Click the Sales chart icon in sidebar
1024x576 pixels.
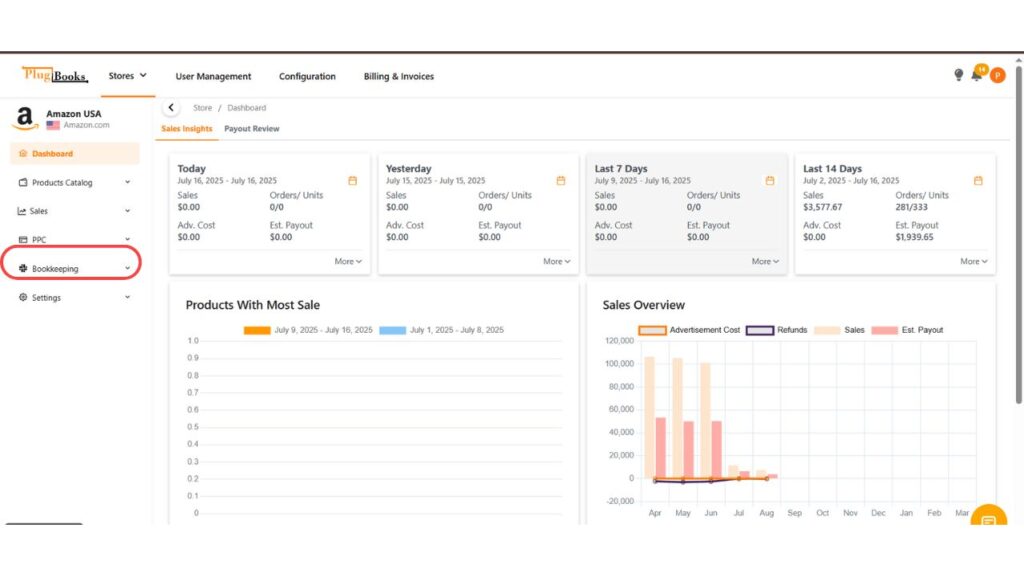coord(22,211)
